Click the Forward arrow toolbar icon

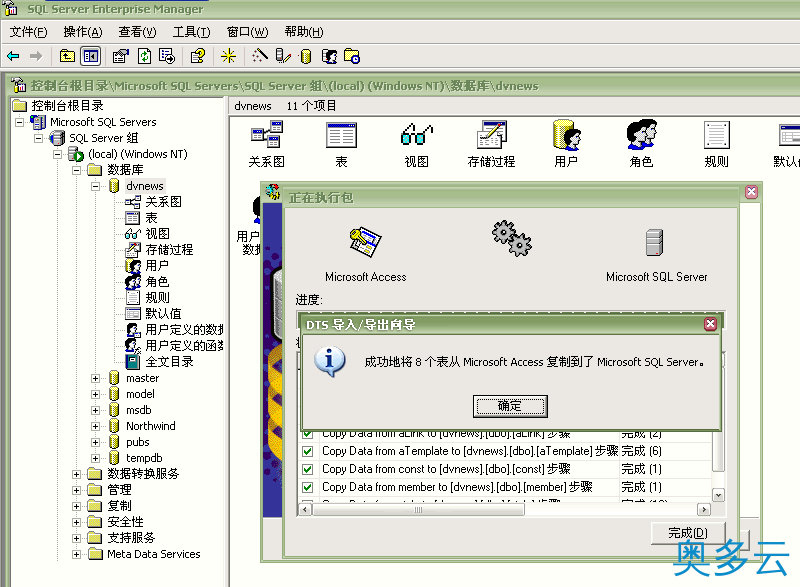pyautogui.click(x=36, y=56)
